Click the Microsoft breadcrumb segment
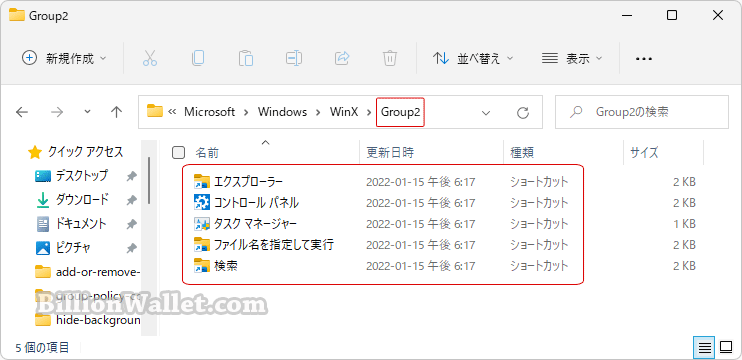Screen dimensions: 742x360 click(210, 112)
